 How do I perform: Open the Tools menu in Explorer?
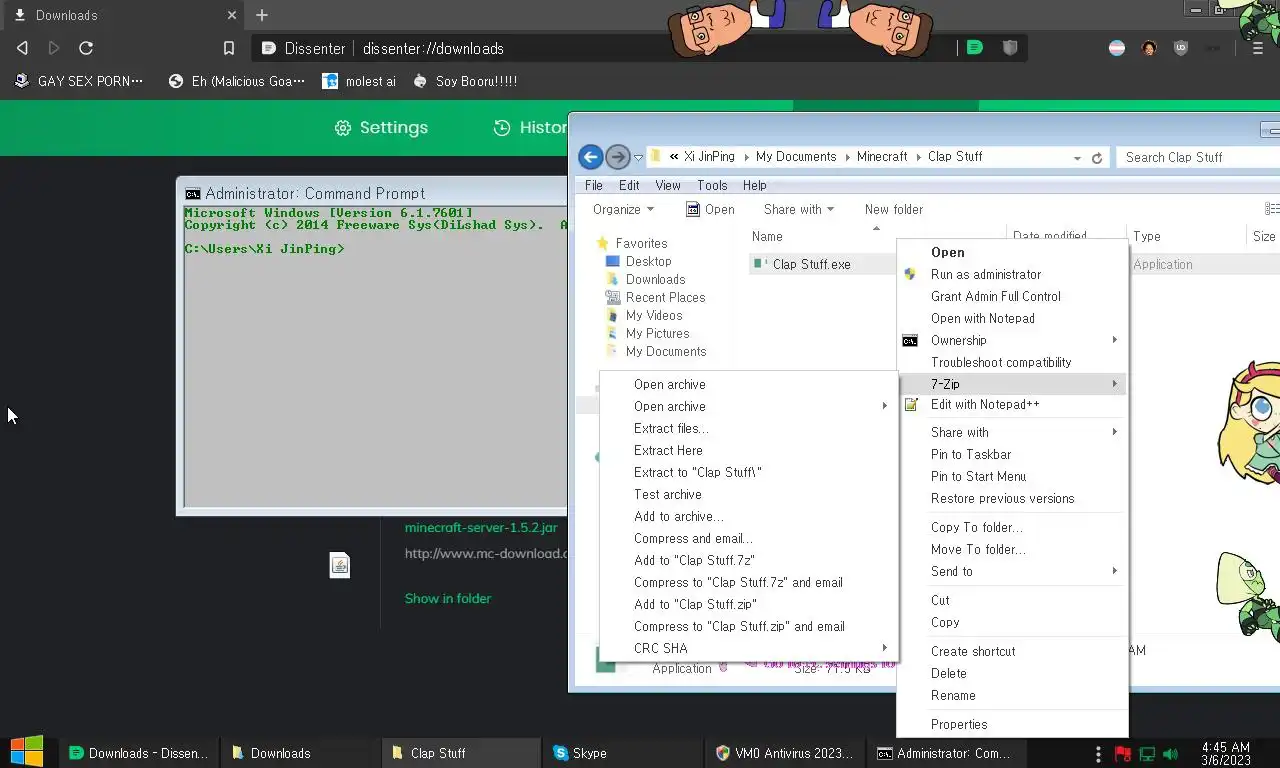click(712, 186)
